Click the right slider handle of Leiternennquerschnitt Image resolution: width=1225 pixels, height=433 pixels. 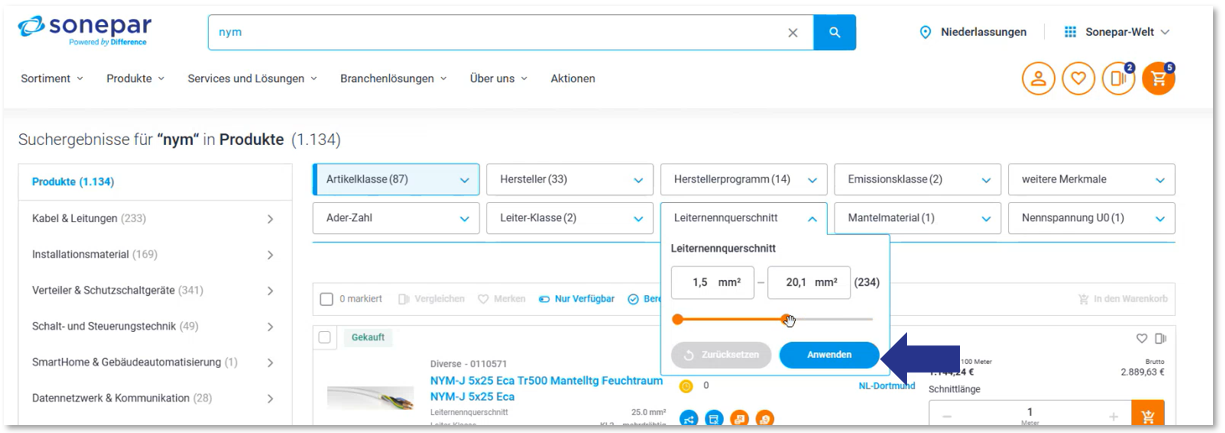pyautogui.click(x=785, y=319)
